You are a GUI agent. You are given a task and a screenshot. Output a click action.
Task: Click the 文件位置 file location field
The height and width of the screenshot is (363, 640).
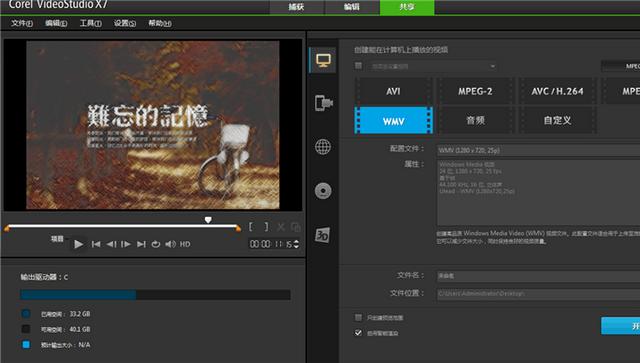coord(538,294)
